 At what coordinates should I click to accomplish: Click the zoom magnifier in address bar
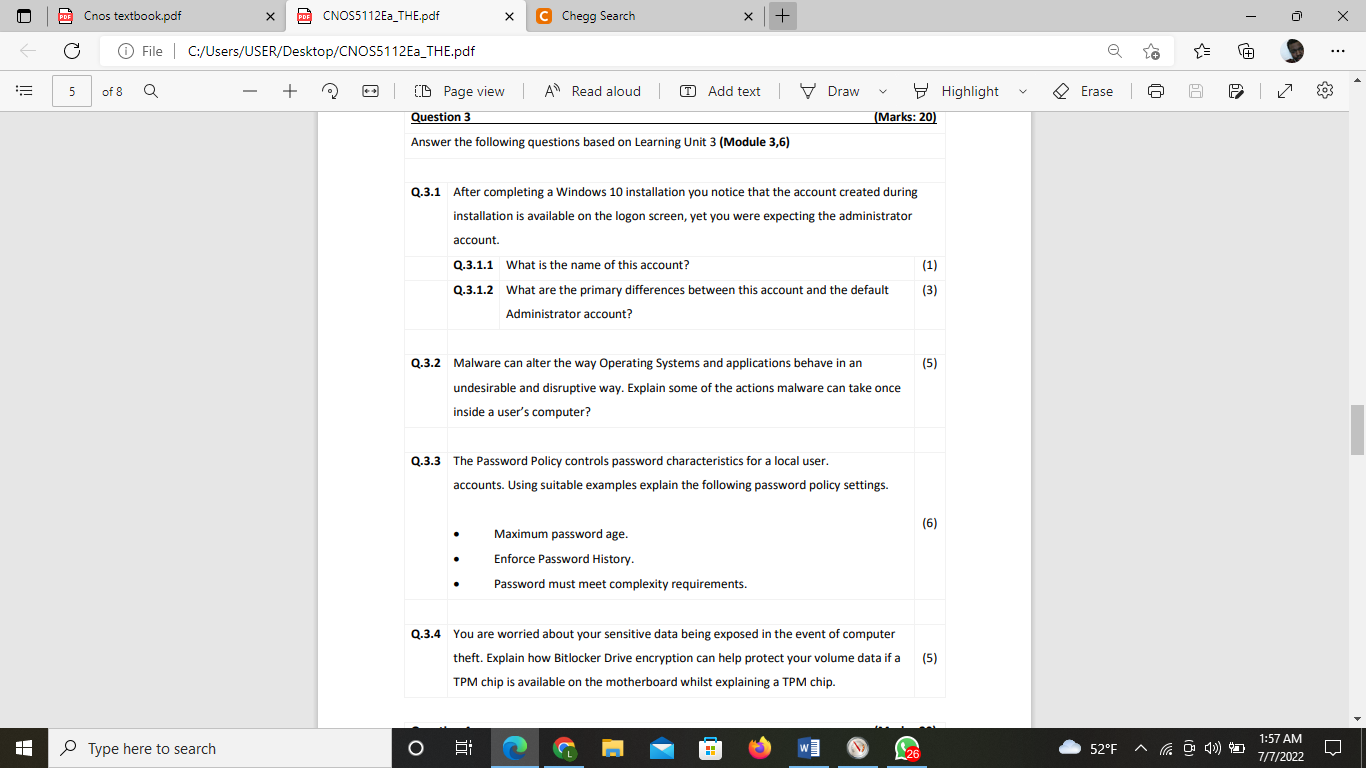point(1114,51)
